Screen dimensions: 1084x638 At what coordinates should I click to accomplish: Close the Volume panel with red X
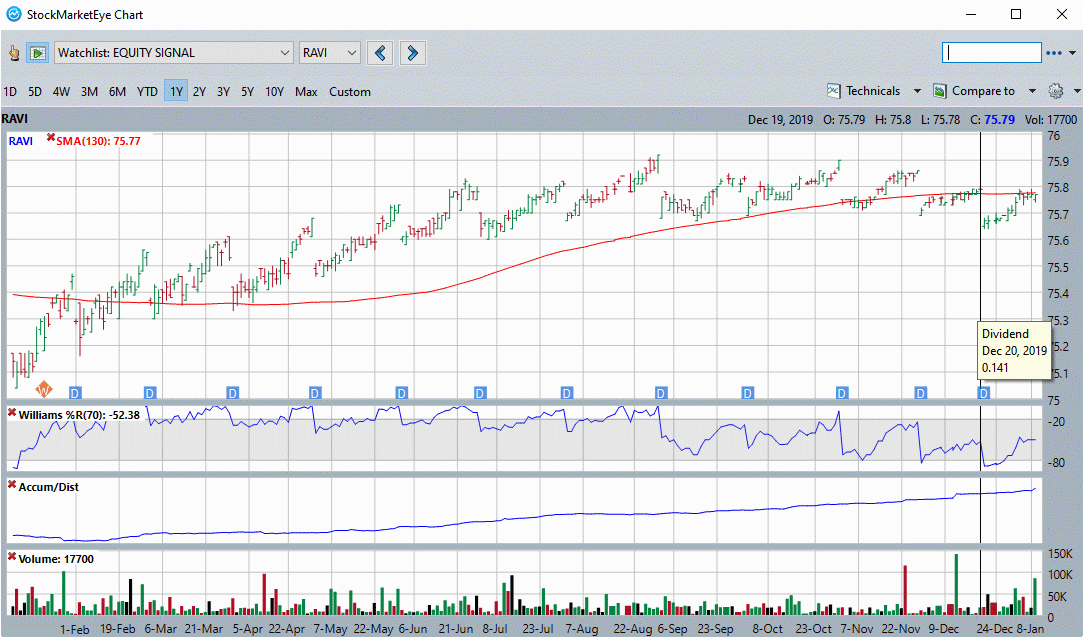pos(12,558)
